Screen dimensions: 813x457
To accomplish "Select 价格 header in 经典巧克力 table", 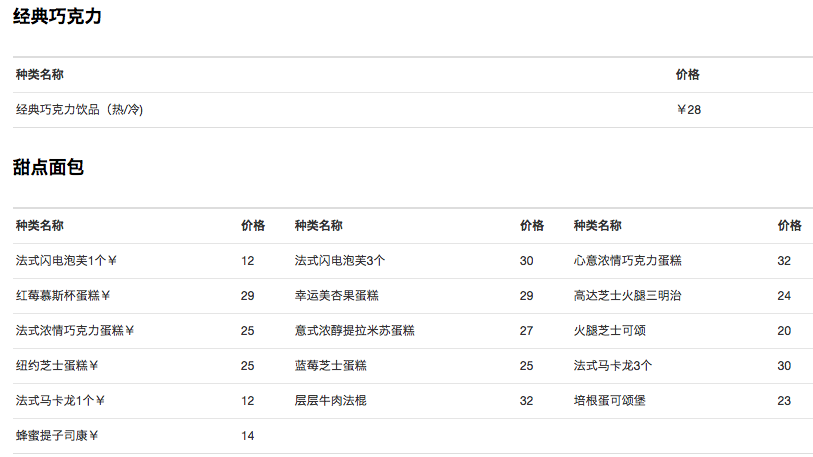I will (688, 75).
